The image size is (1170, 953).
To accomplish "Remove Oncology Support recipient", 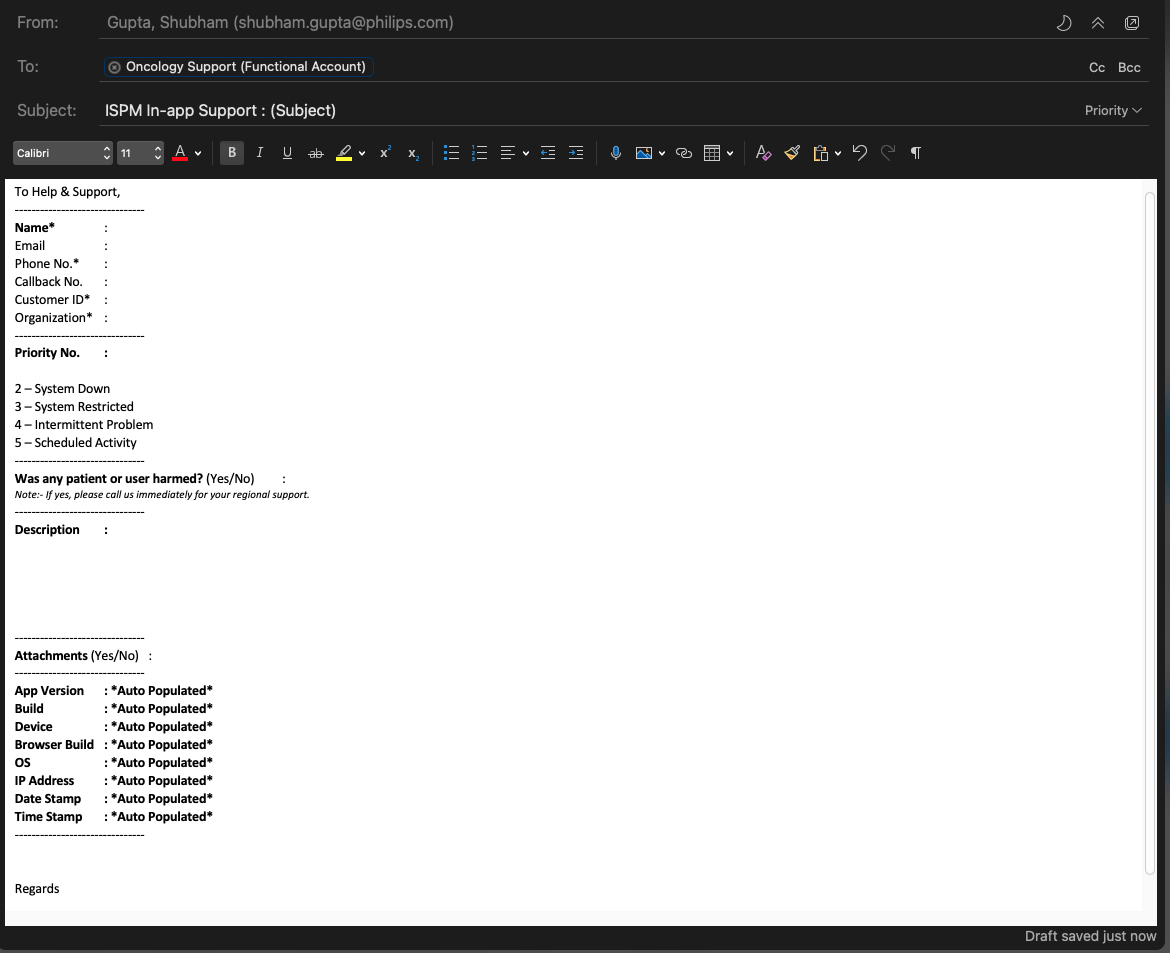I will (x=114, y=67).
